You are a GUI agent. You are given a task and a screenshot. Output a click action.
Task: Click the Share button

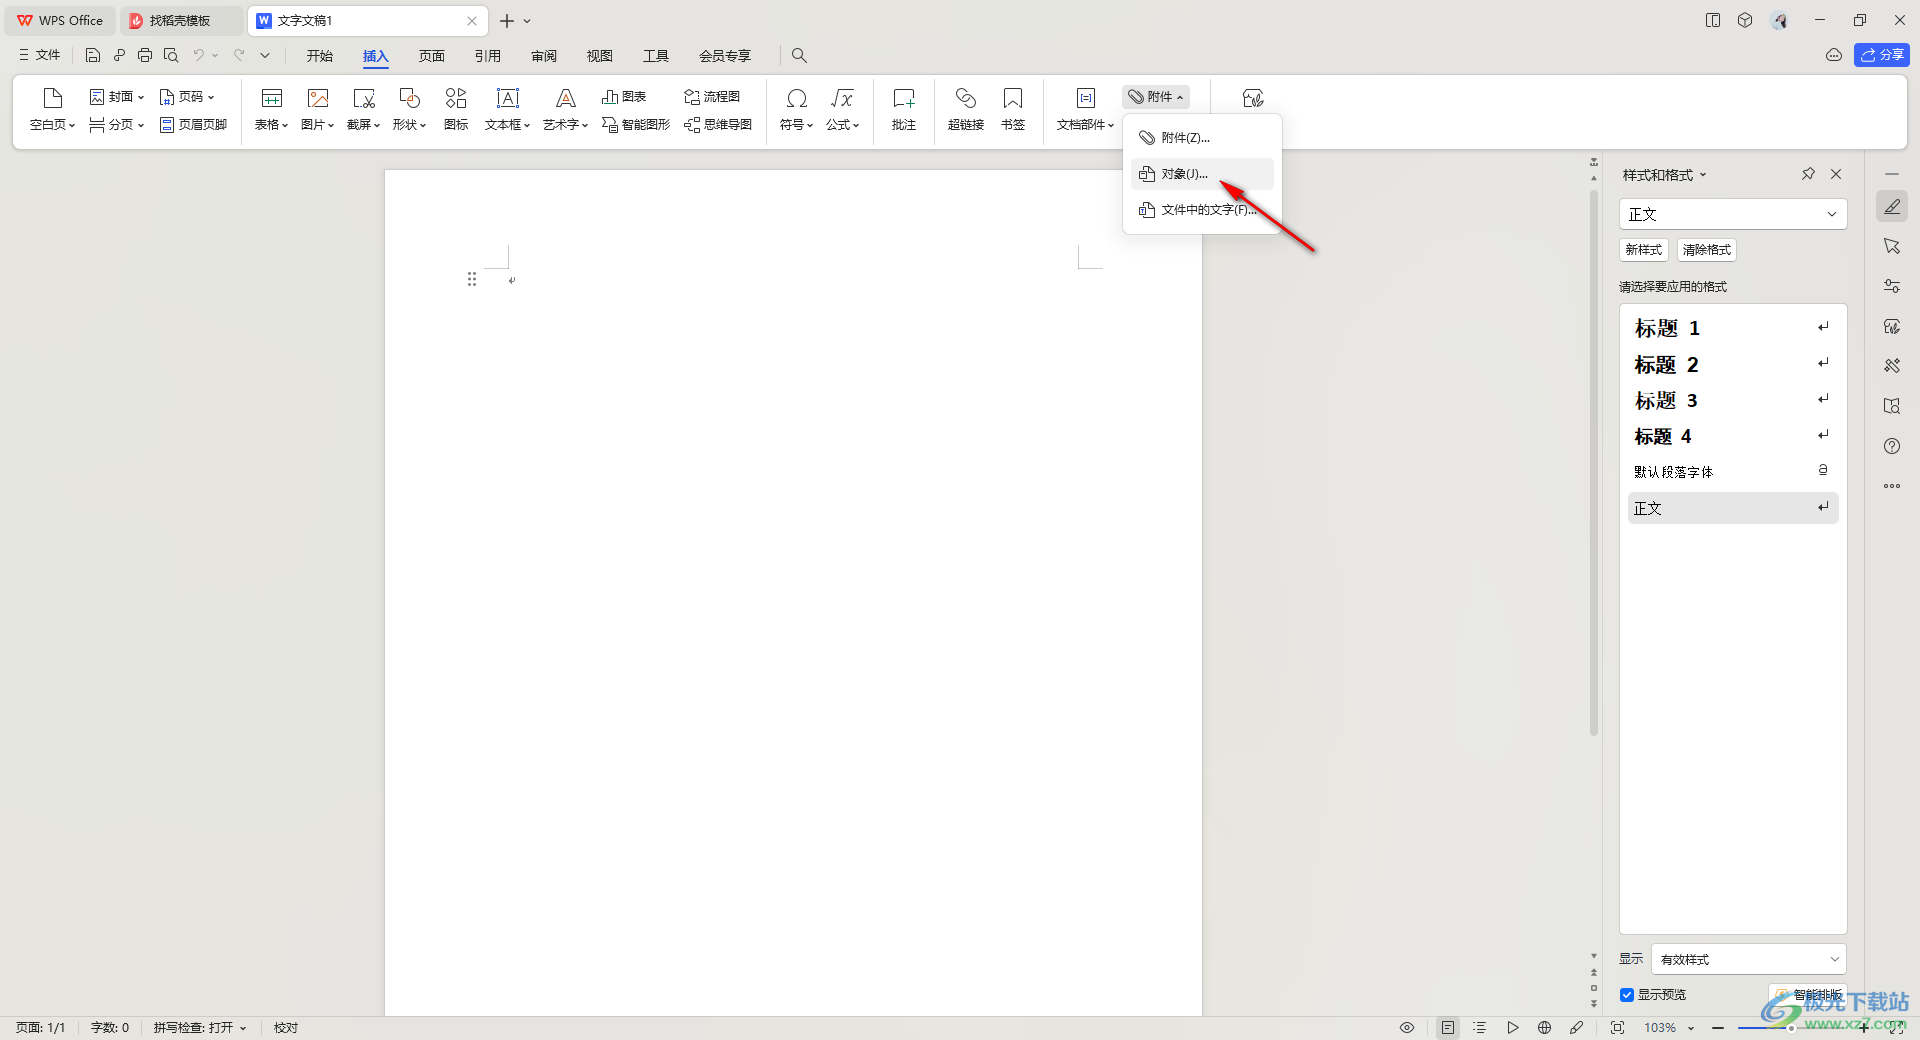(1881, 55)
